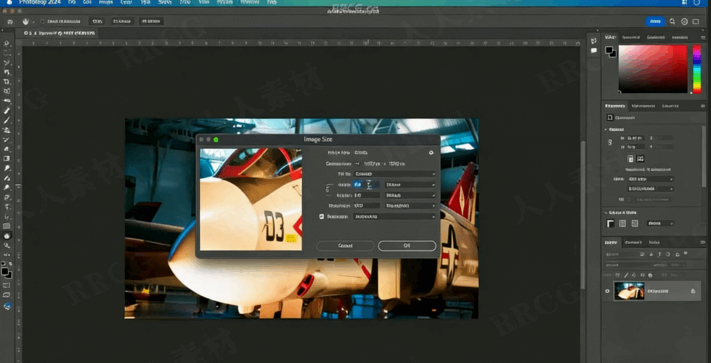The image size is (711, 363).
Task: Select the Move tool in left toolbar
Action: click(x=7, y=44)
